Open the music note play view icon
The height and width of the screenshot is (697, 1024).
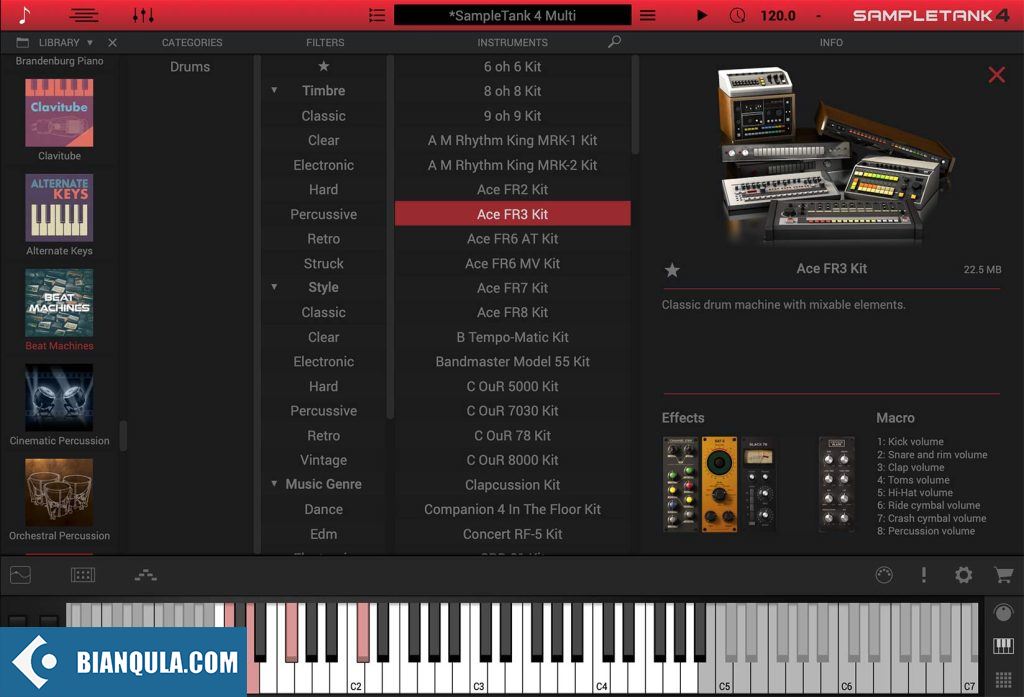tap(24, 14)
